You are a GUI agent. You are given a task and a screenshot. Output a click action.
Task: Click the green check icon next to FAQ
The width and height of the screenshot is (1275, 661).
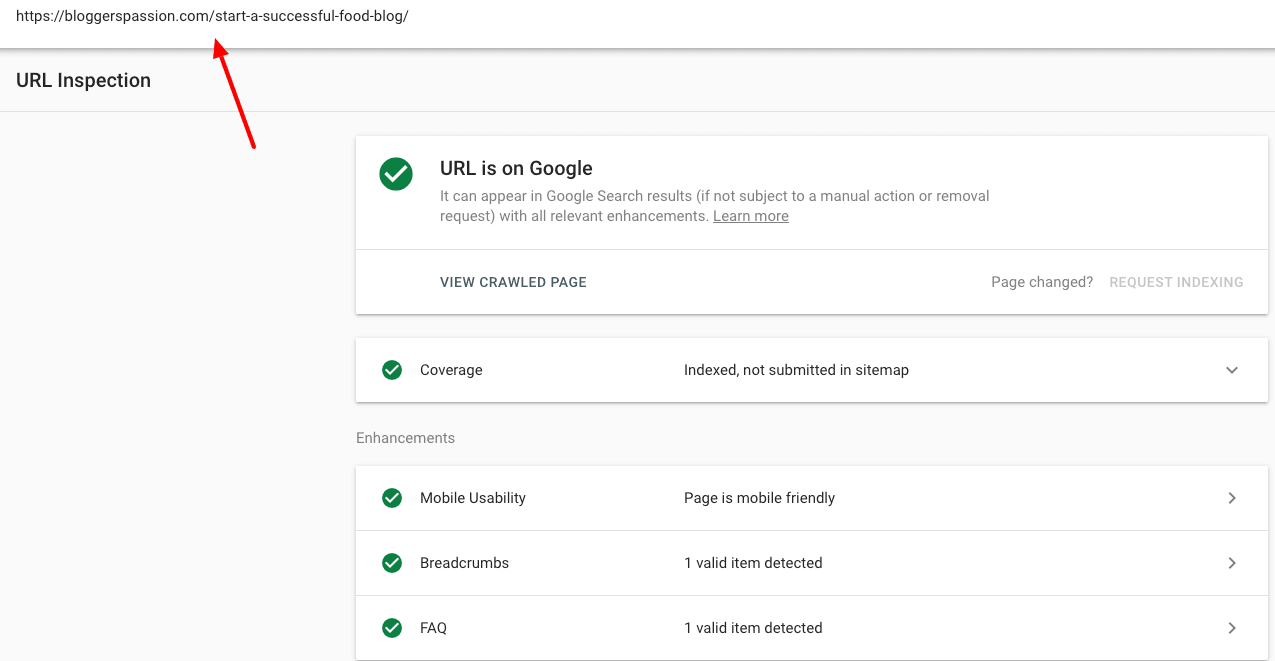(392, 628)
